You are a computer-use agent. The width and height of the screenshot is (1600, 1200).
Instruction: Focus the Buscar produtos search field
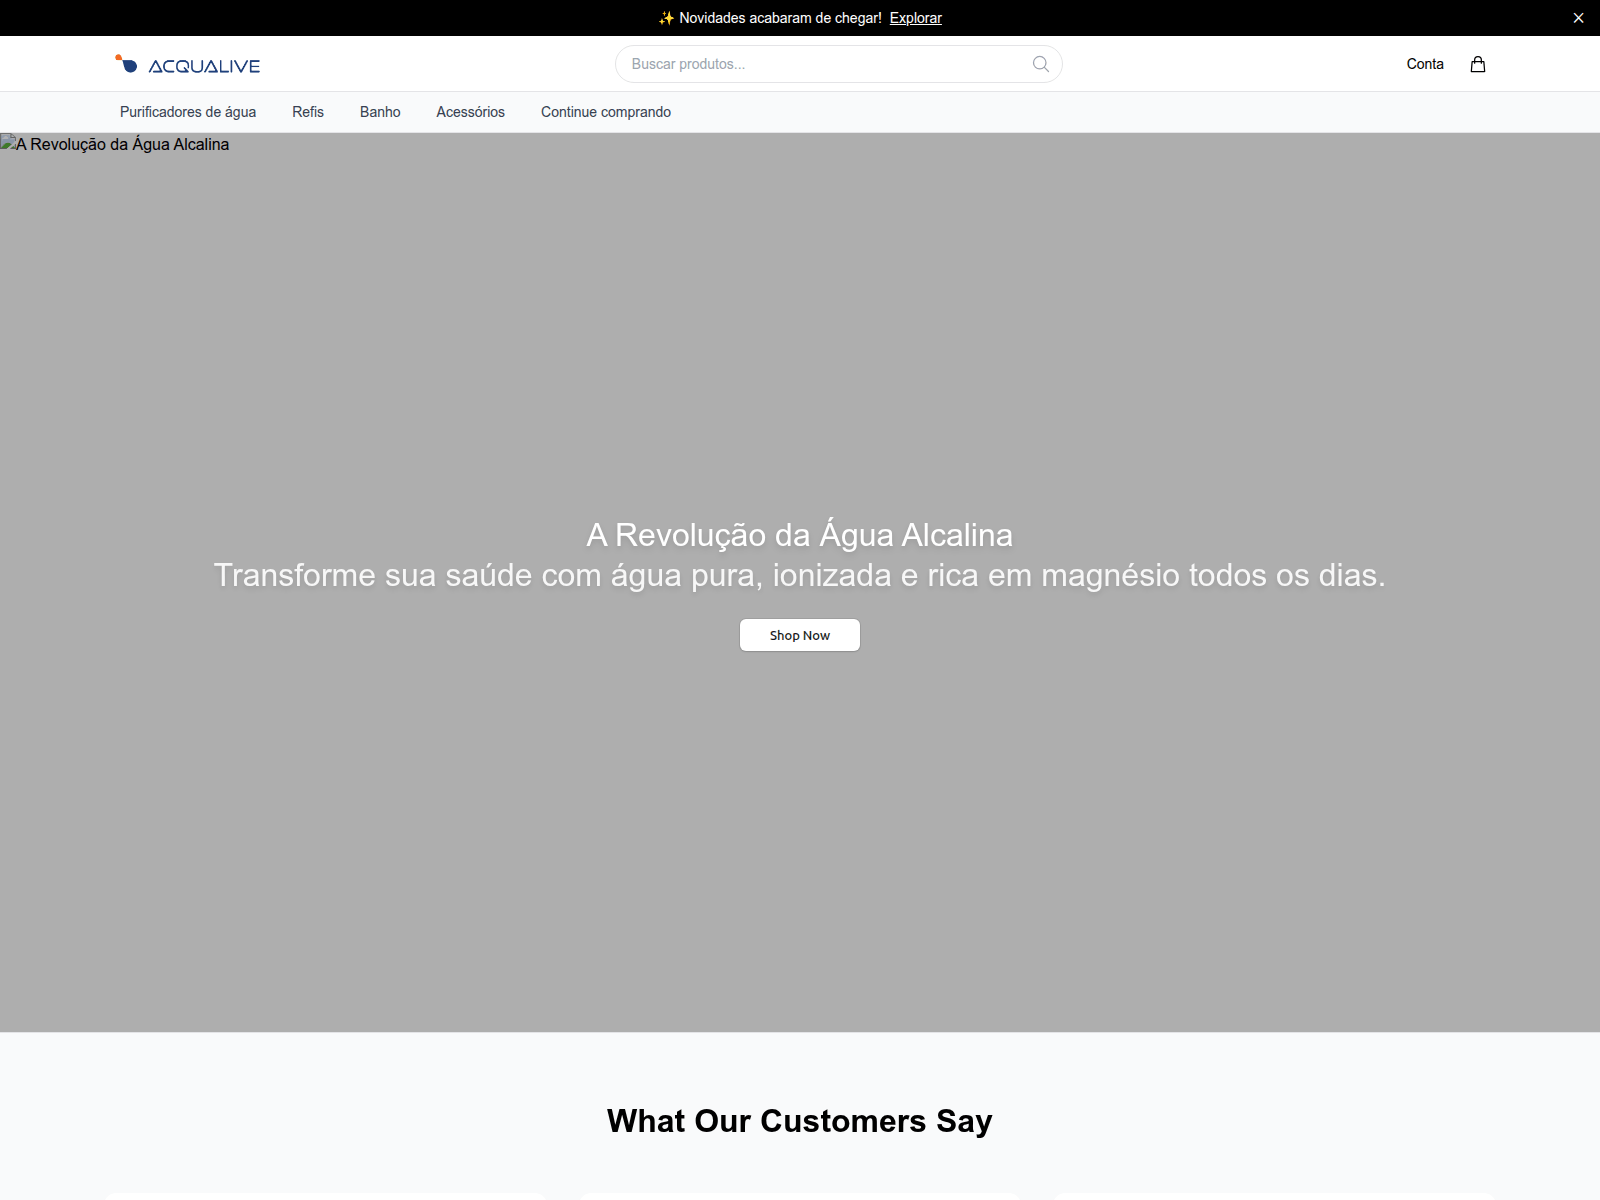[x=838, y=64]
